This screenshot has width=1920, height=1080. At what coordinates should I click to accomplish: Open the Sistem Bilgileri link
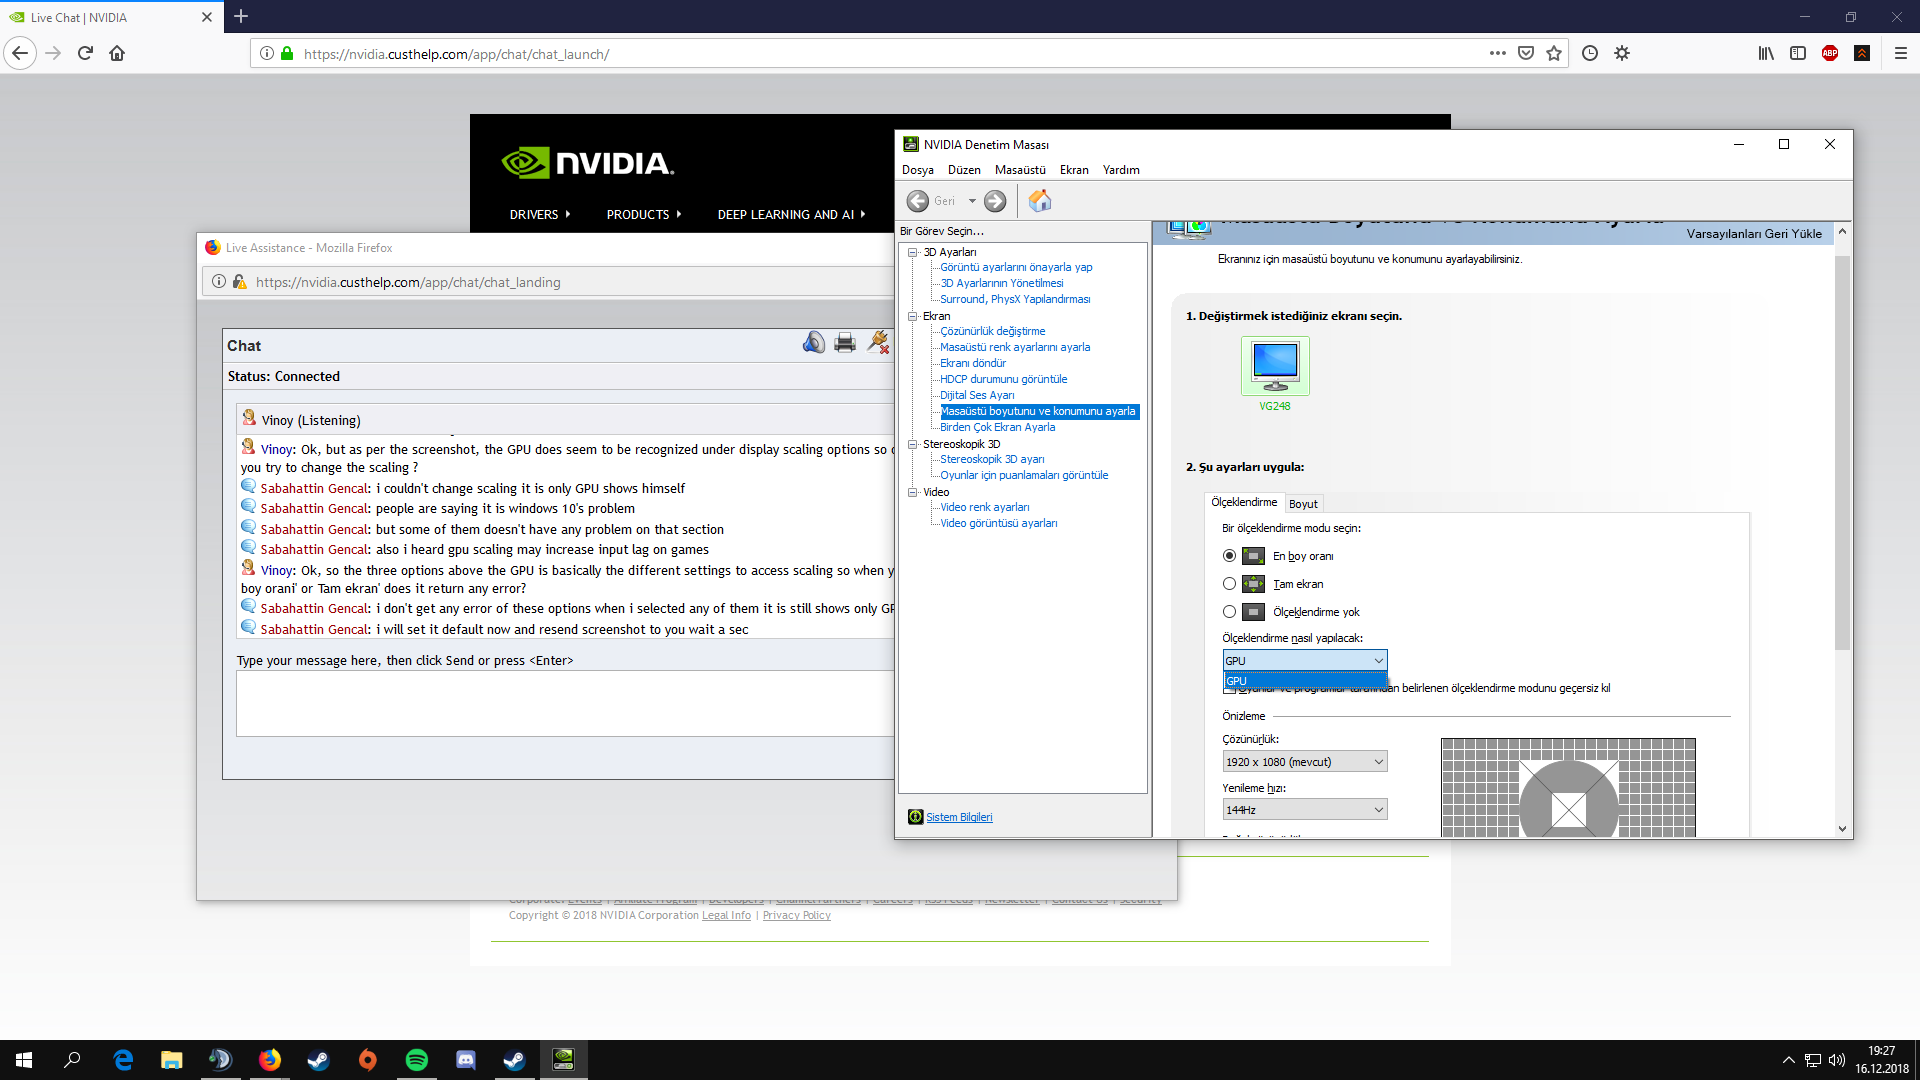click(958, 817)
